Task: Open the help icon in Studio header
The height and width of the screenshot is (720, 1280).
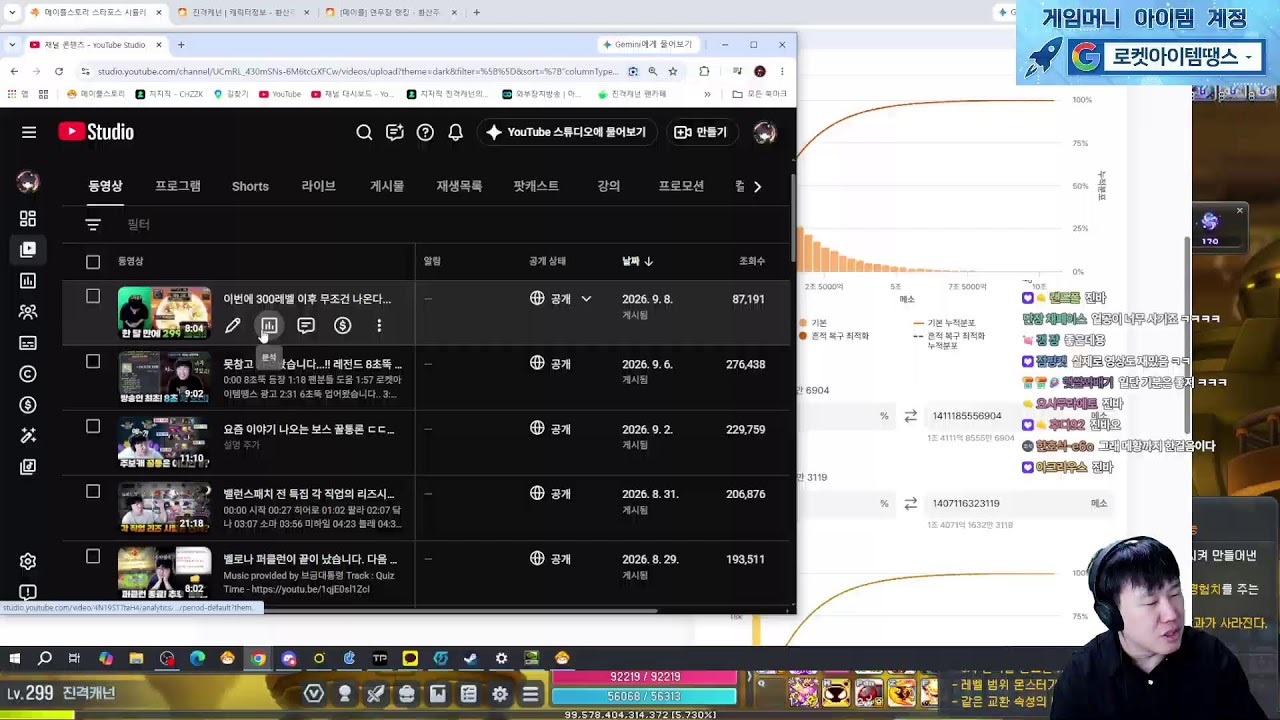Action: [425, 132]
